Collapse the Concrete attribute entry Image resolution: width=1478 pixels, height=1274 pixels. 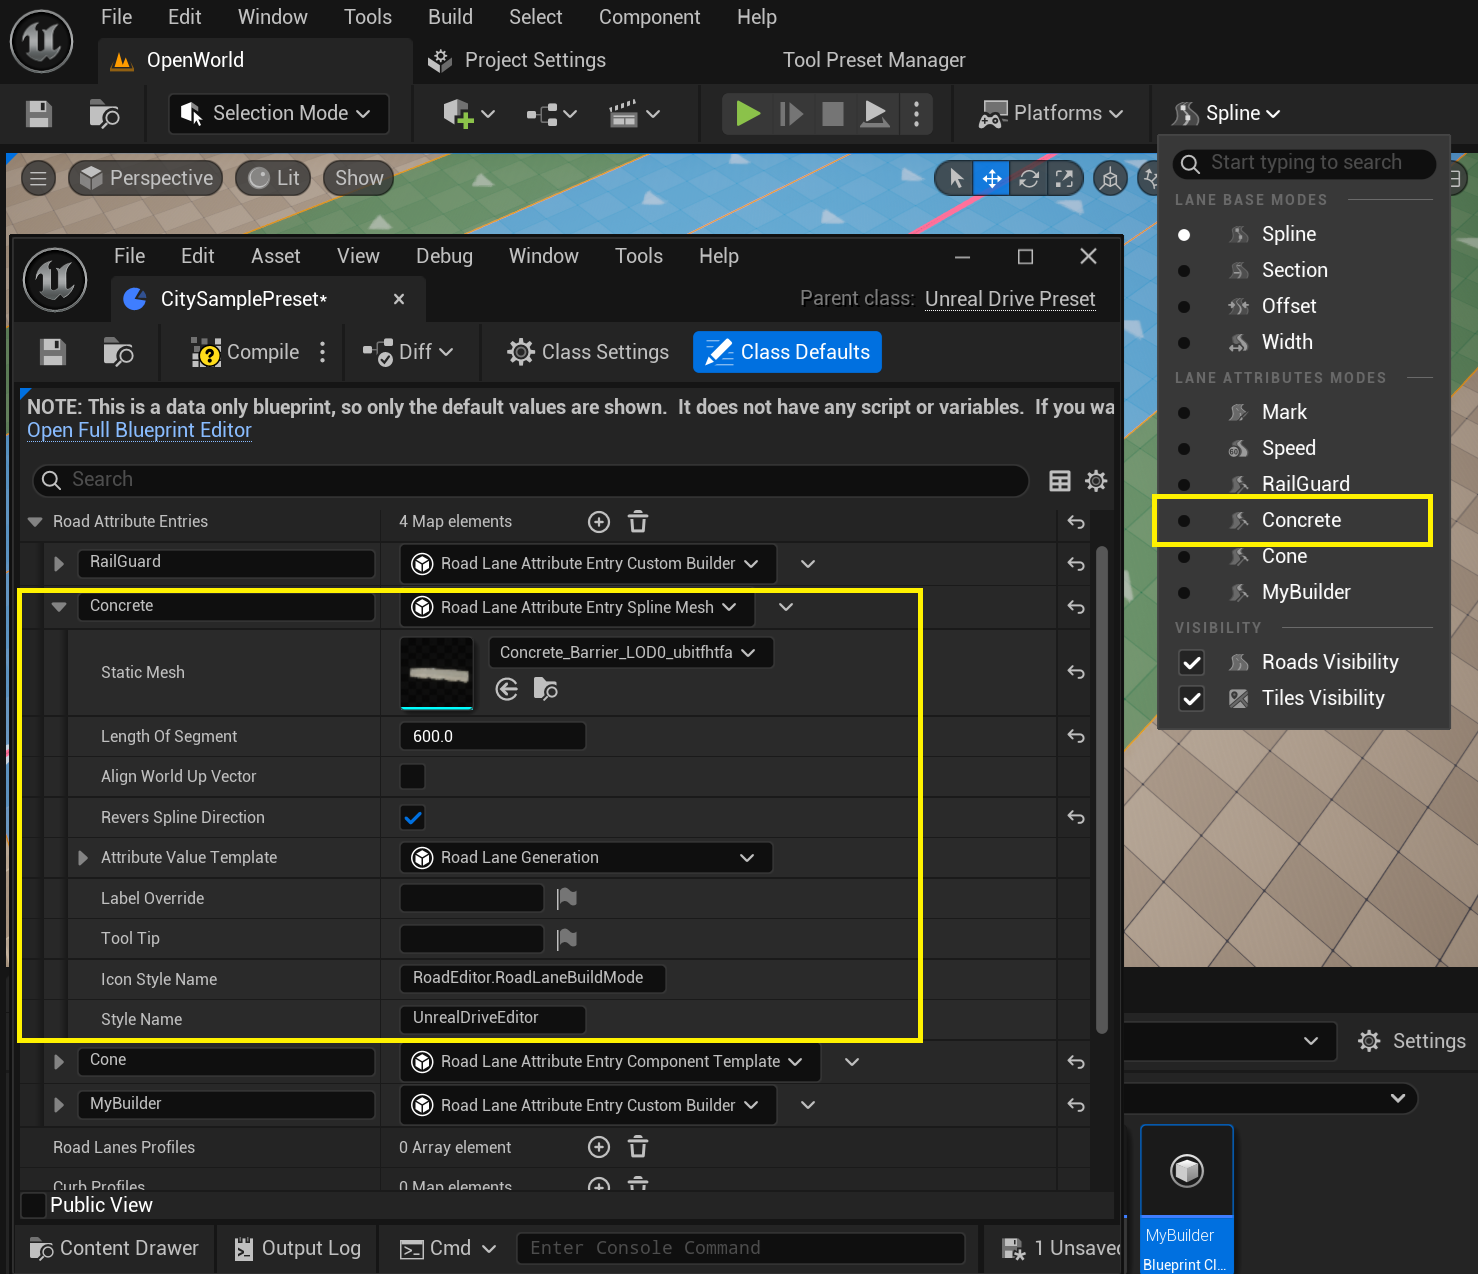coord(59,606)
